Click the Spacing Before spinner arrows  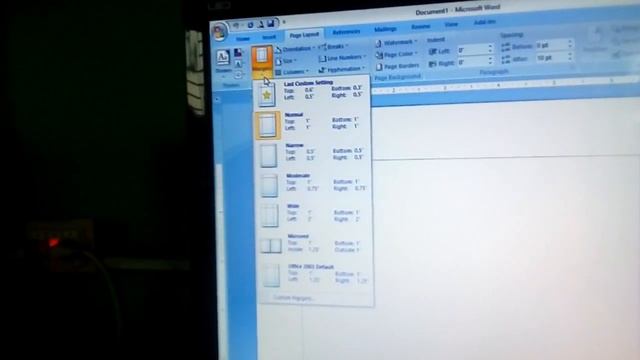click(570, 44)
